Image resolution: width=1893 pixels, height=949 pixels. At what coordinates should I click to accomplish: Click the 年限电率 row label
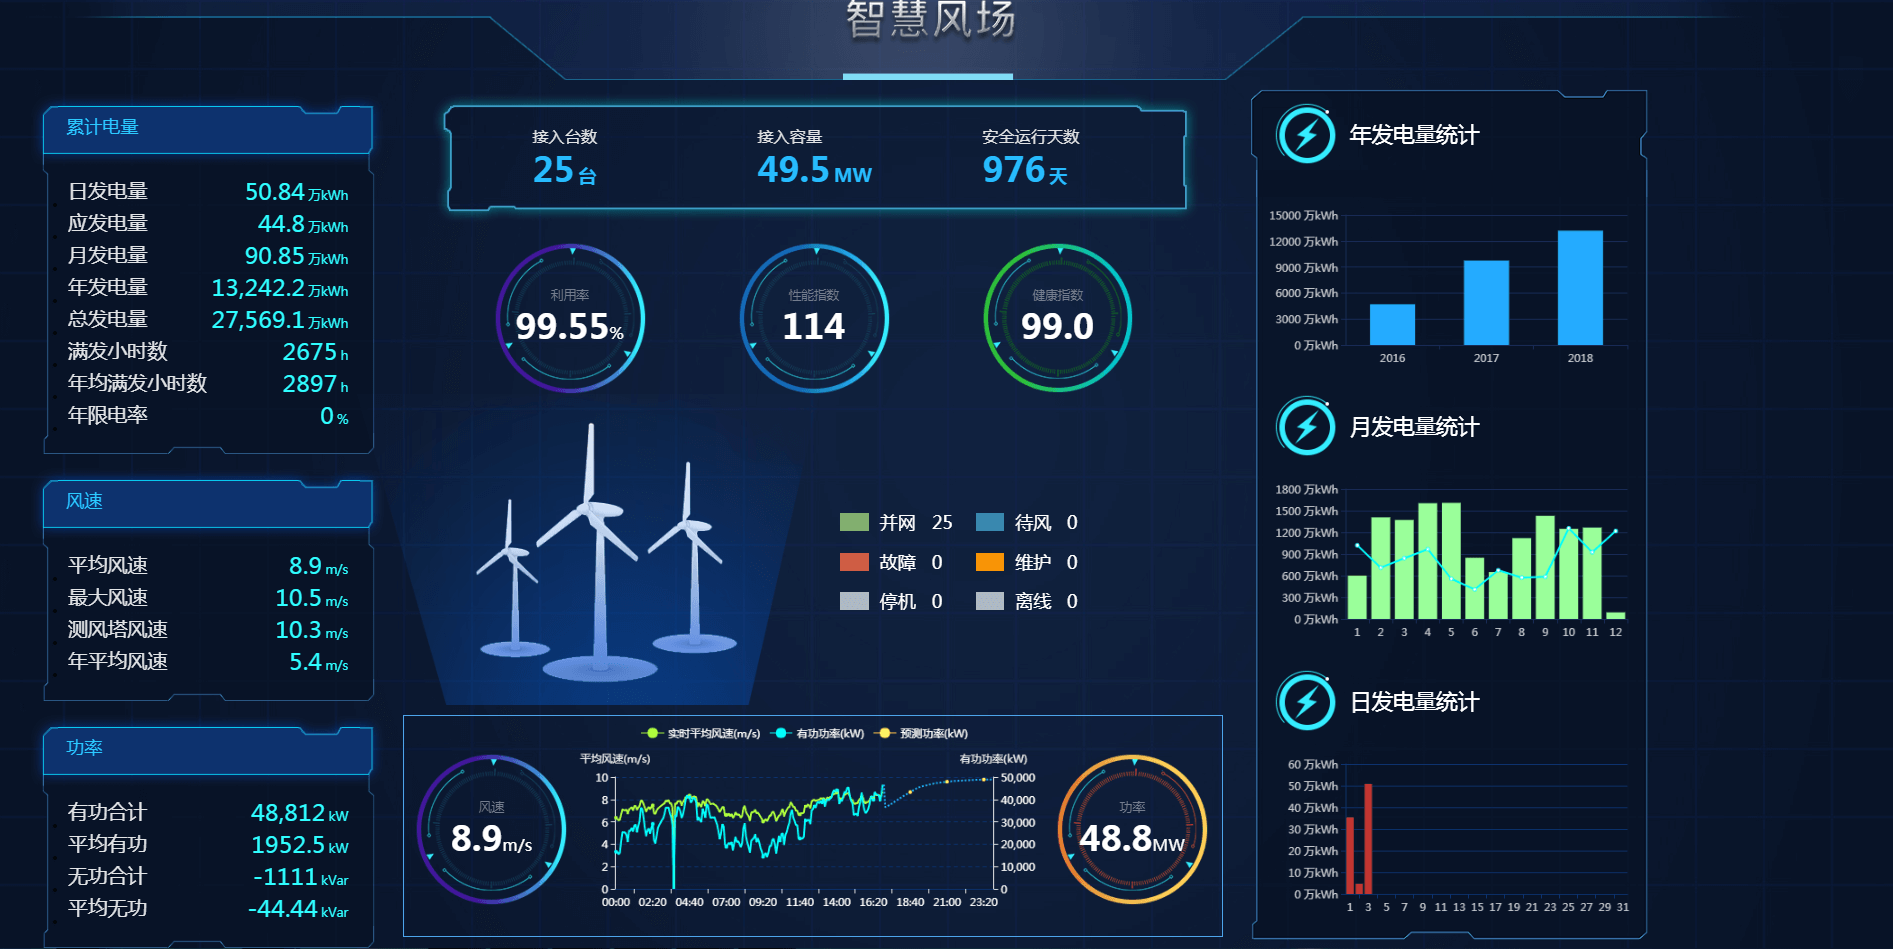(x=108, y=415)
